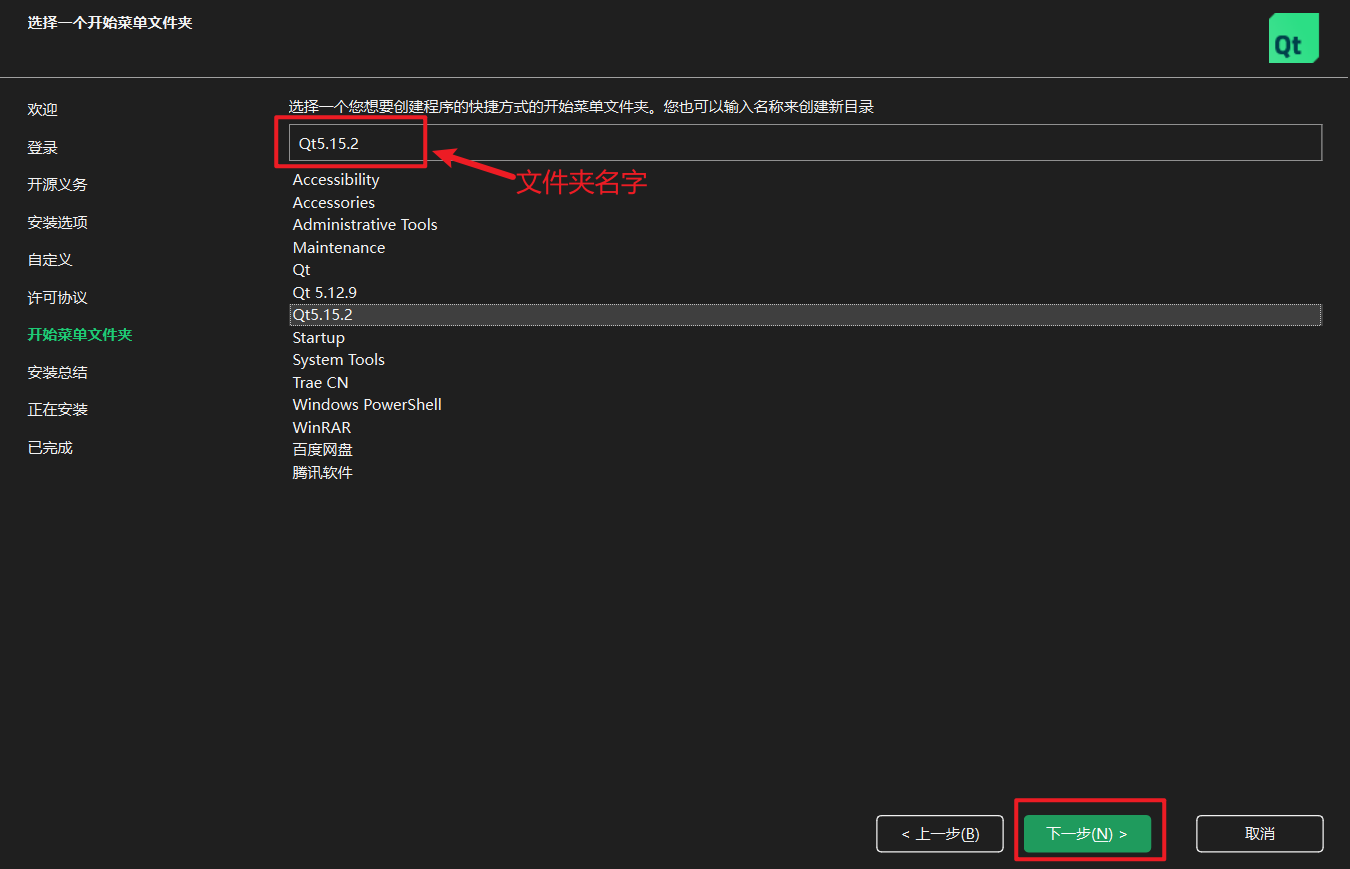Screen dimensions: 1350x869
Task: Select the Trae CN folder entry
Action: click(x=321, y=383)
